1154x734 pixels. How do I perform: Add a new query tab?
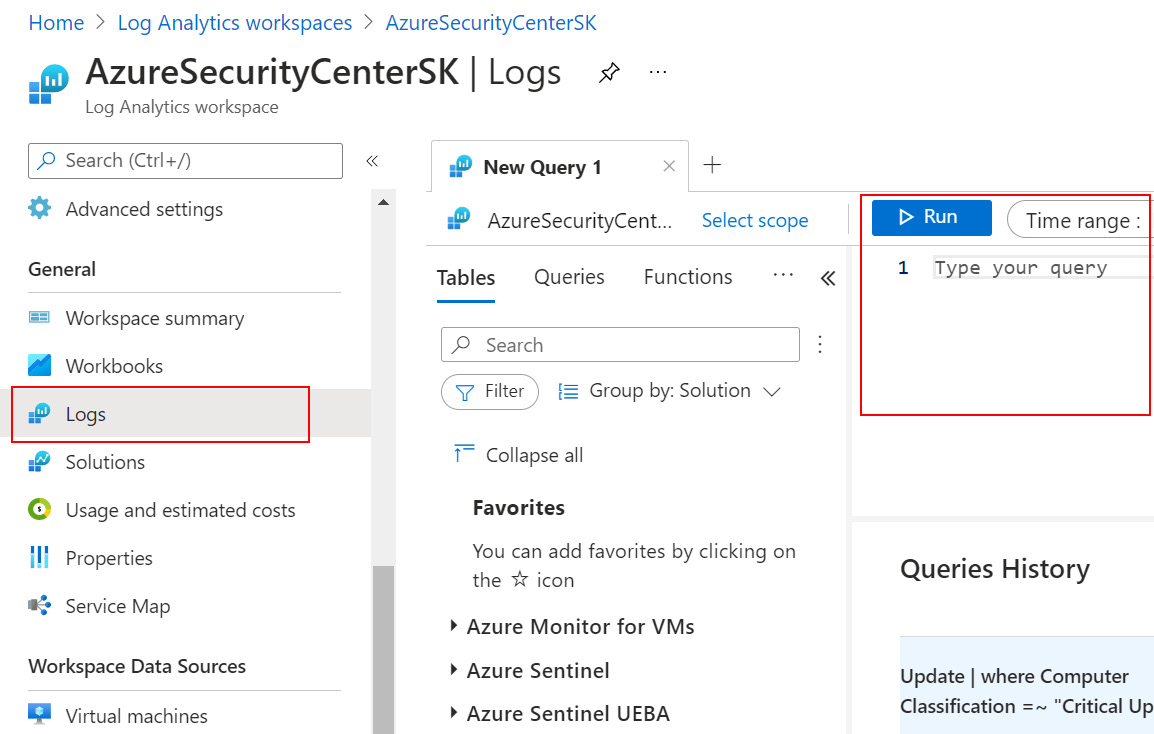pos(712,165)
